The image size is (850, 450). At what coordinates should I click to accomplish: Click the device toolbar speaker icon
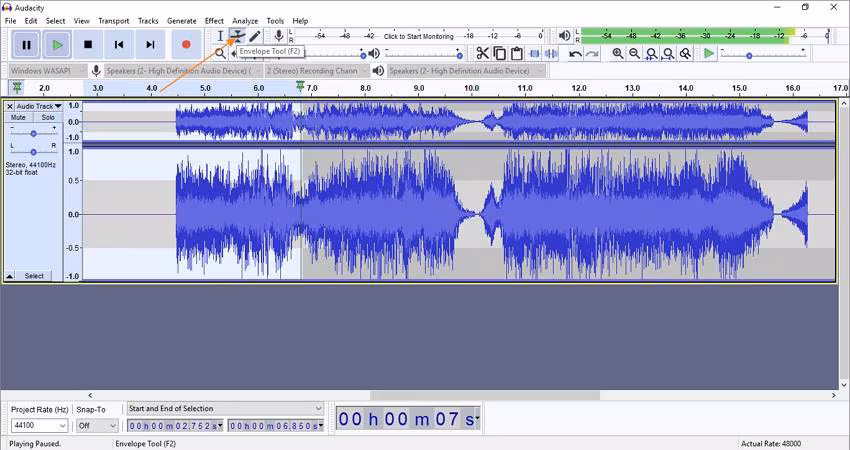click(x=378, y=70)
